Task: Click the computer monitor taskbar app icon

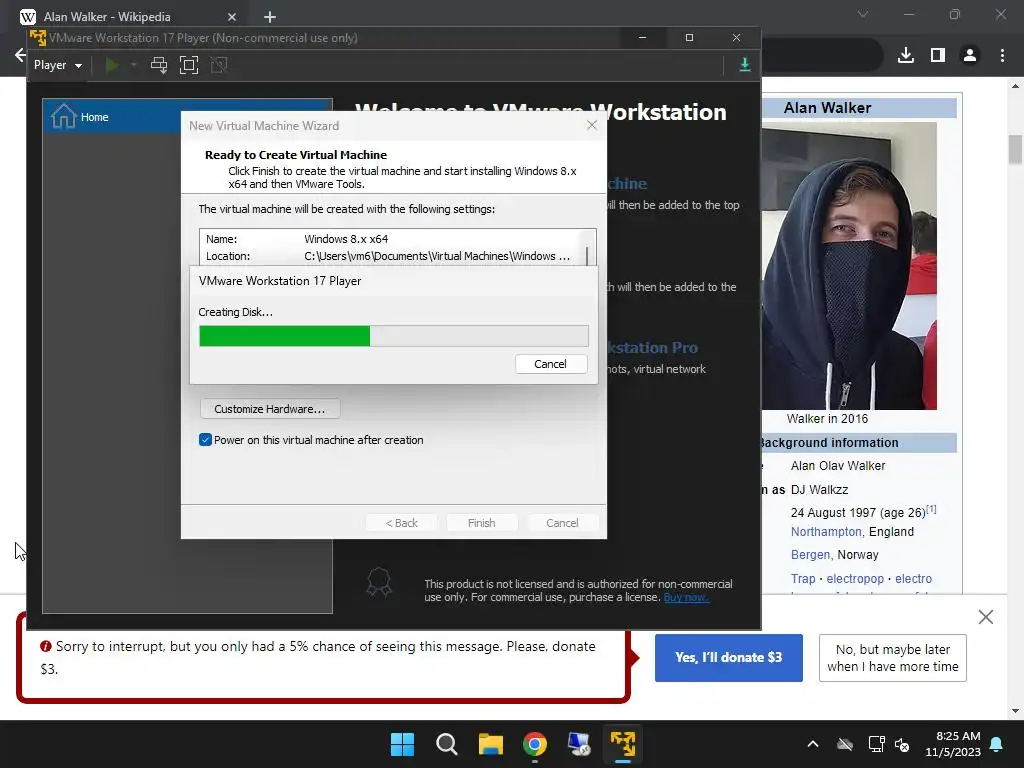Action: click(579, 744)
